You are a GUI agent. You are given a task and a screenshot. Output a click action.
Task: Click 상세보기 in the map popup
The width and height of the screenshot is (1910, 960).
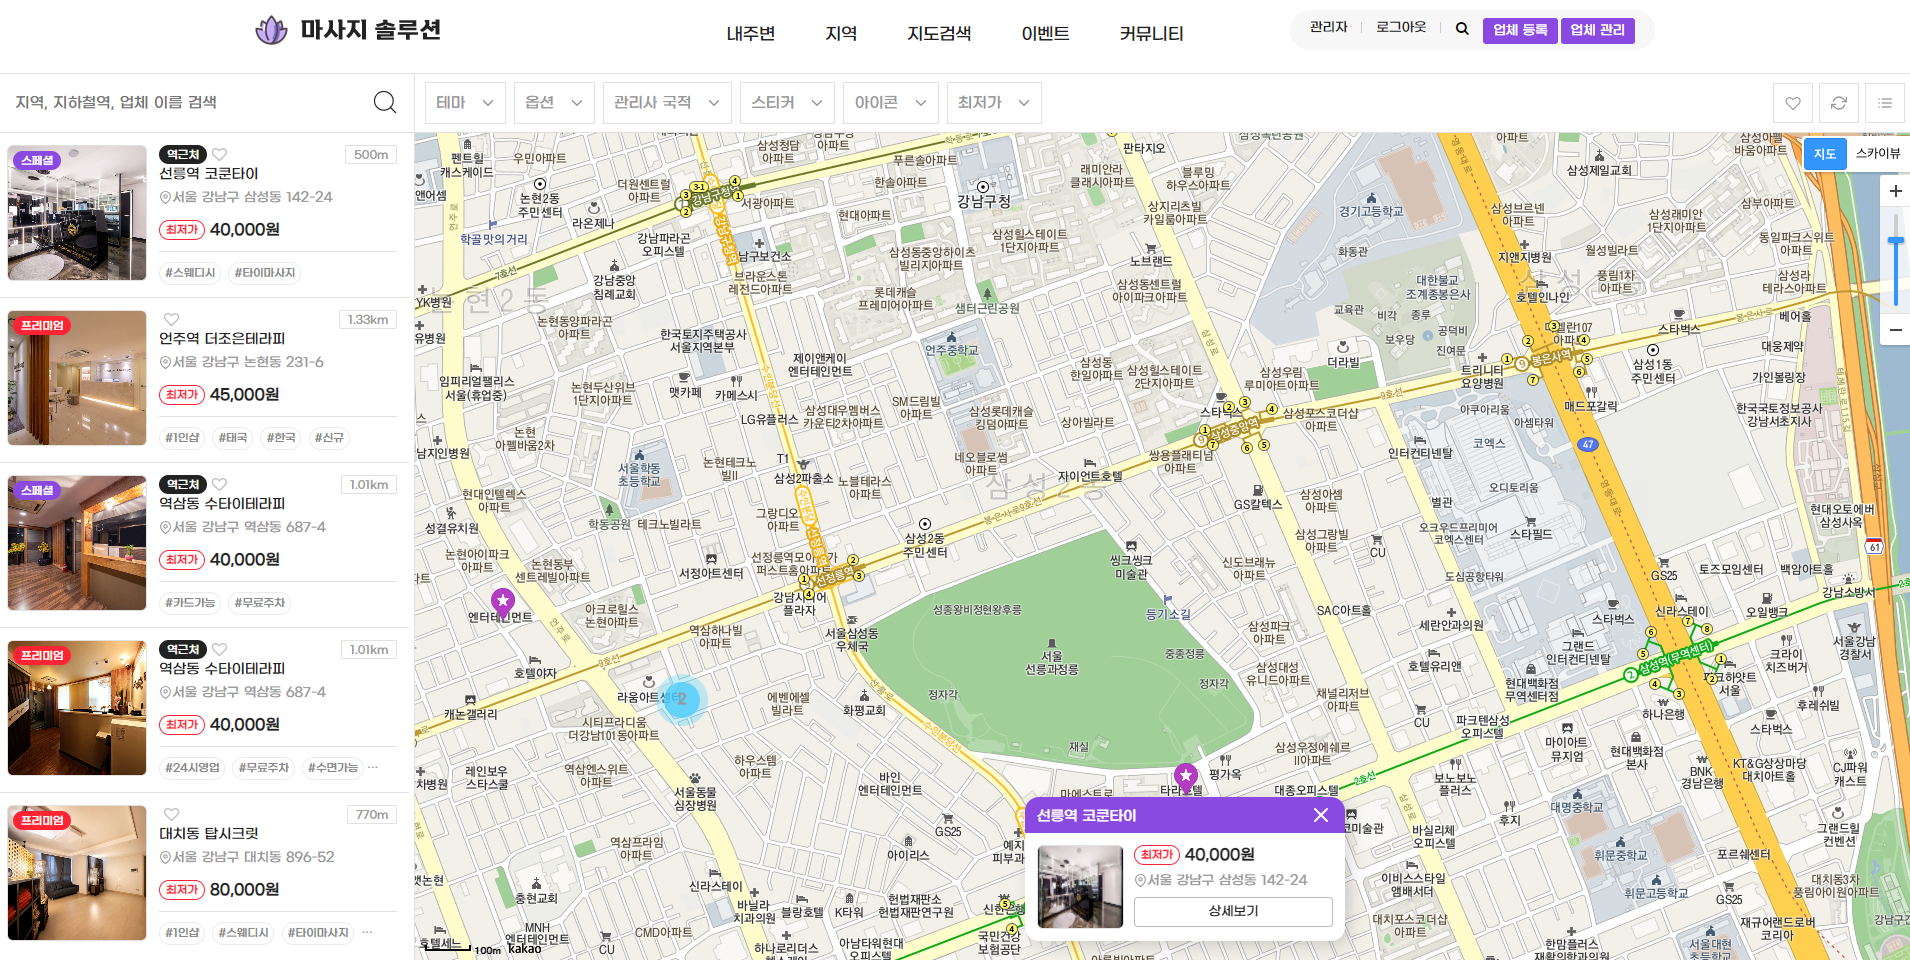click(x=1232, y=911)
